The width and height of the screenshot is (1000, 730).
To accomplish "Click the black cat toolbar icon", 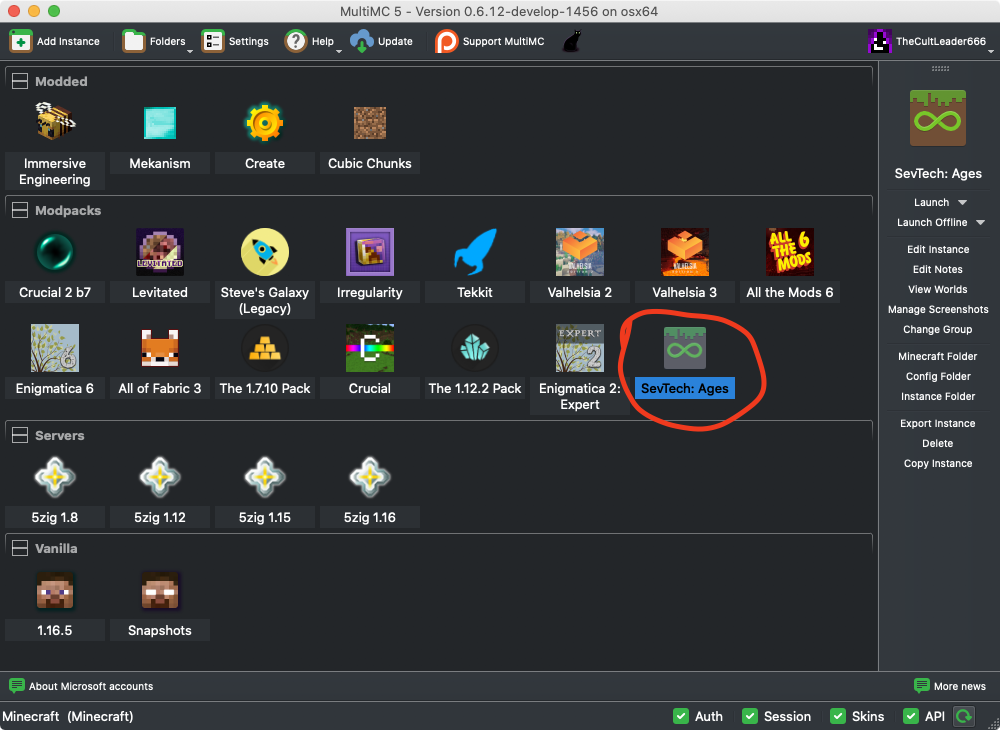I will [x=570, y=41].
